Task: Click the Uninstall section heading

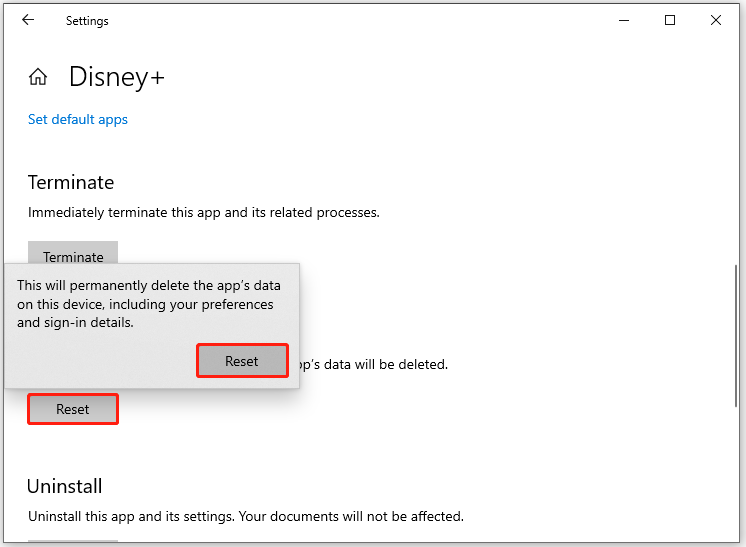Action: [x=65, y=486]
